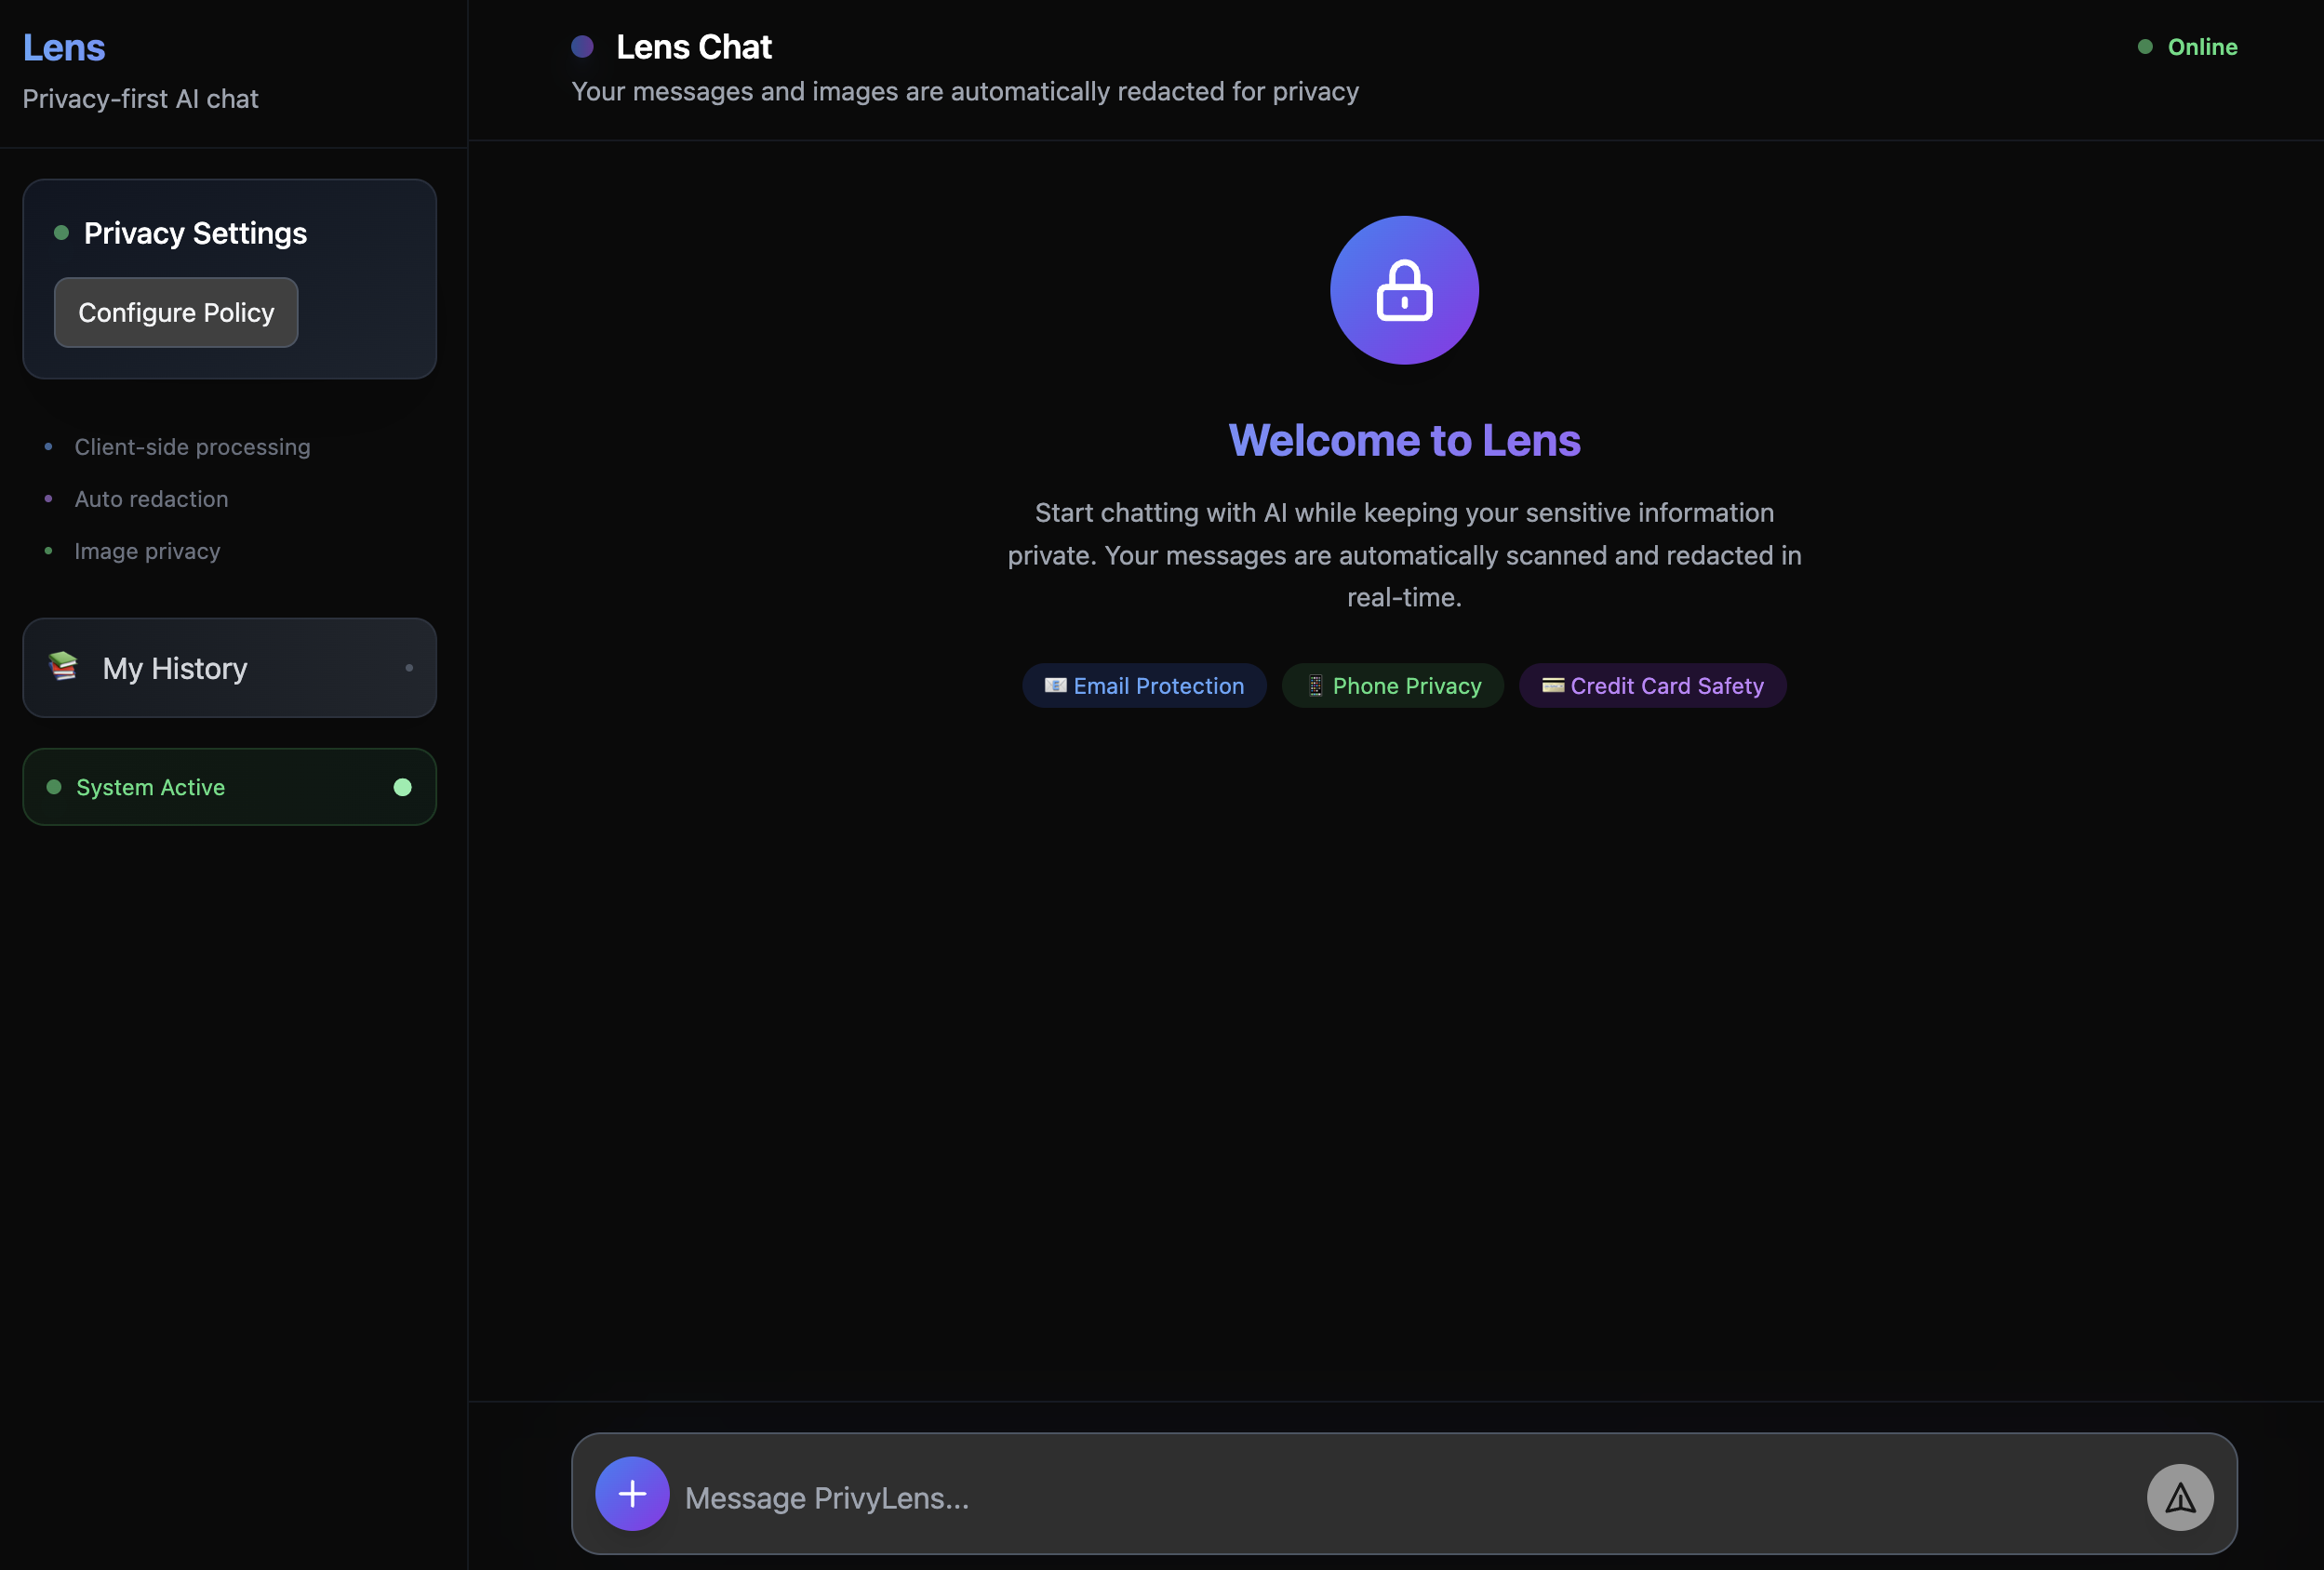Click the send message arrow icon
Viewport: 2324px width, 1570px height.
(2179, 1497)
